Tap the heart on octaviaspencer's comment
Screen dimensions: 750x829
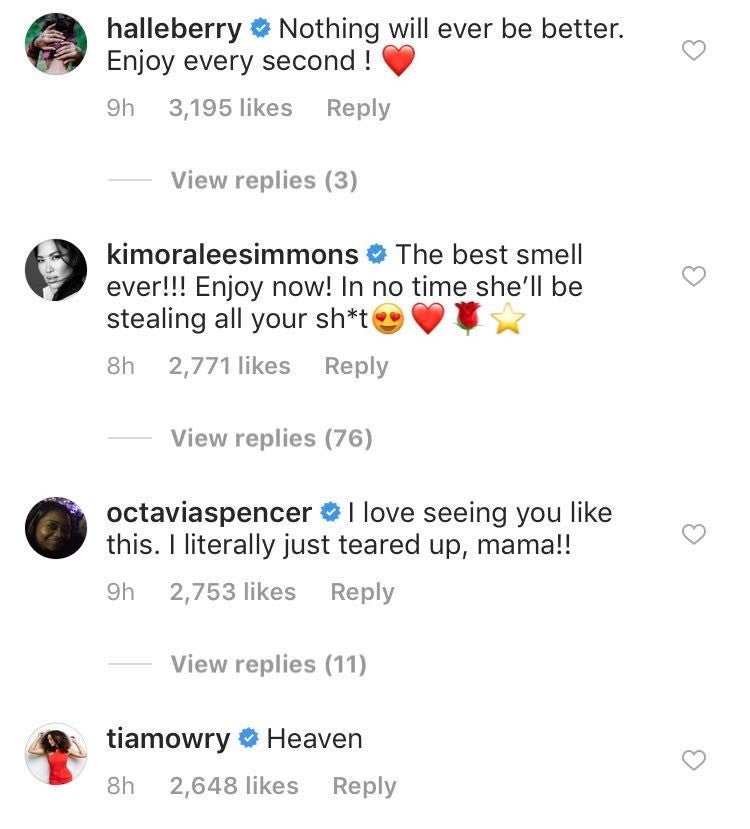693,535
